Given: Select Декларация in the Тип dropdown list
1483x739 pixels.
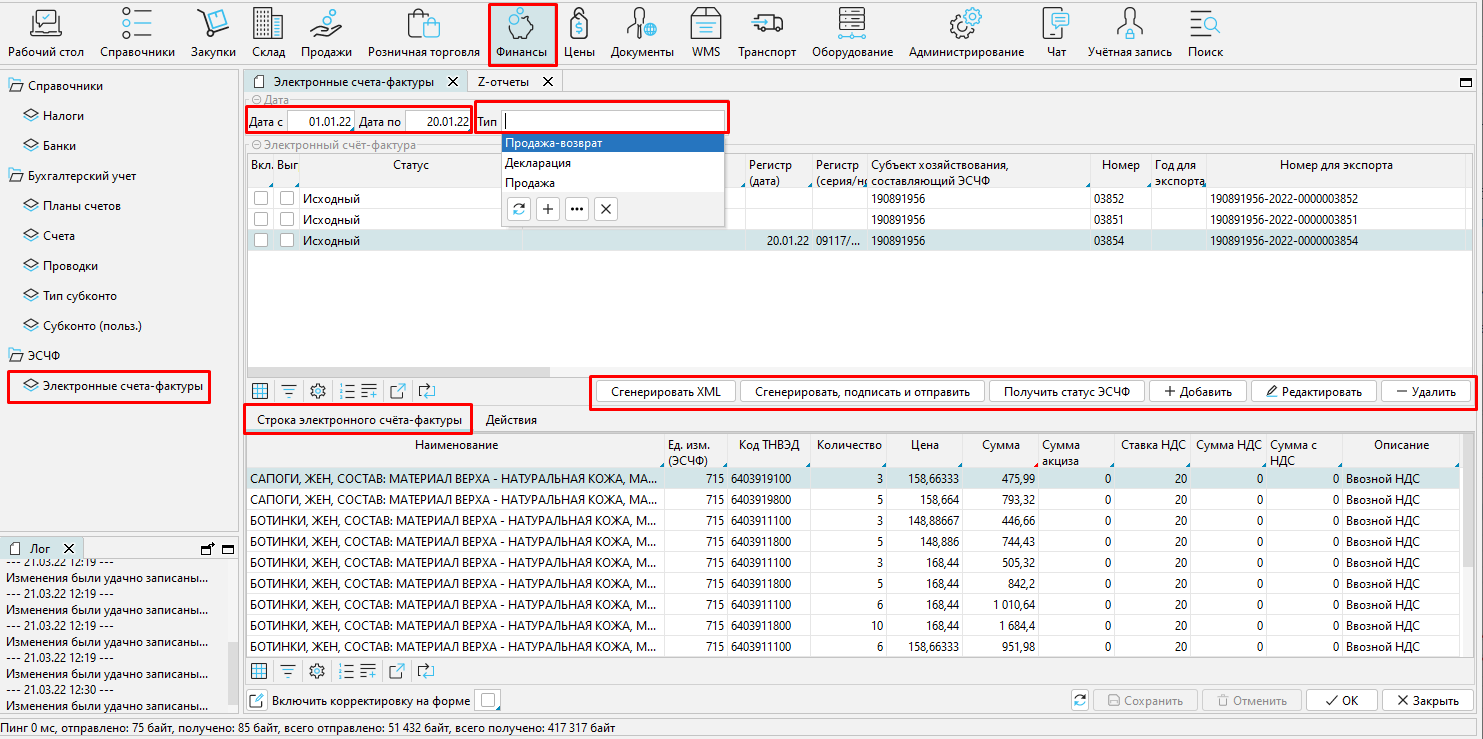Looking at the screenshot, I should (538, 163).
